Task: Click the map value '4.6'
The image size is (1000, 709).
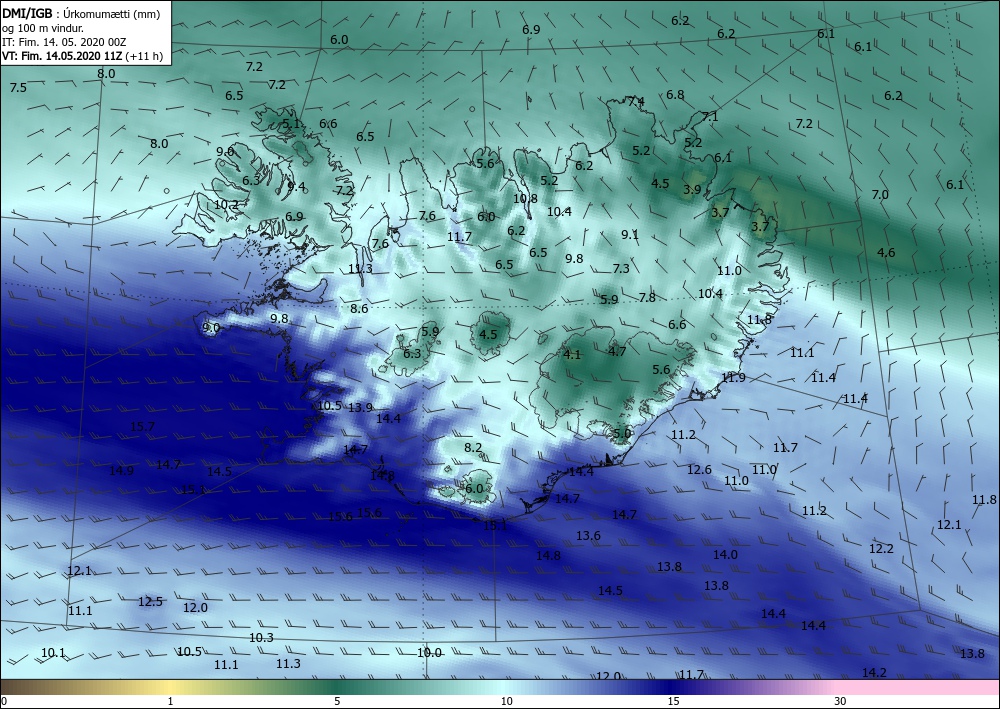Action: coord(886,252)
